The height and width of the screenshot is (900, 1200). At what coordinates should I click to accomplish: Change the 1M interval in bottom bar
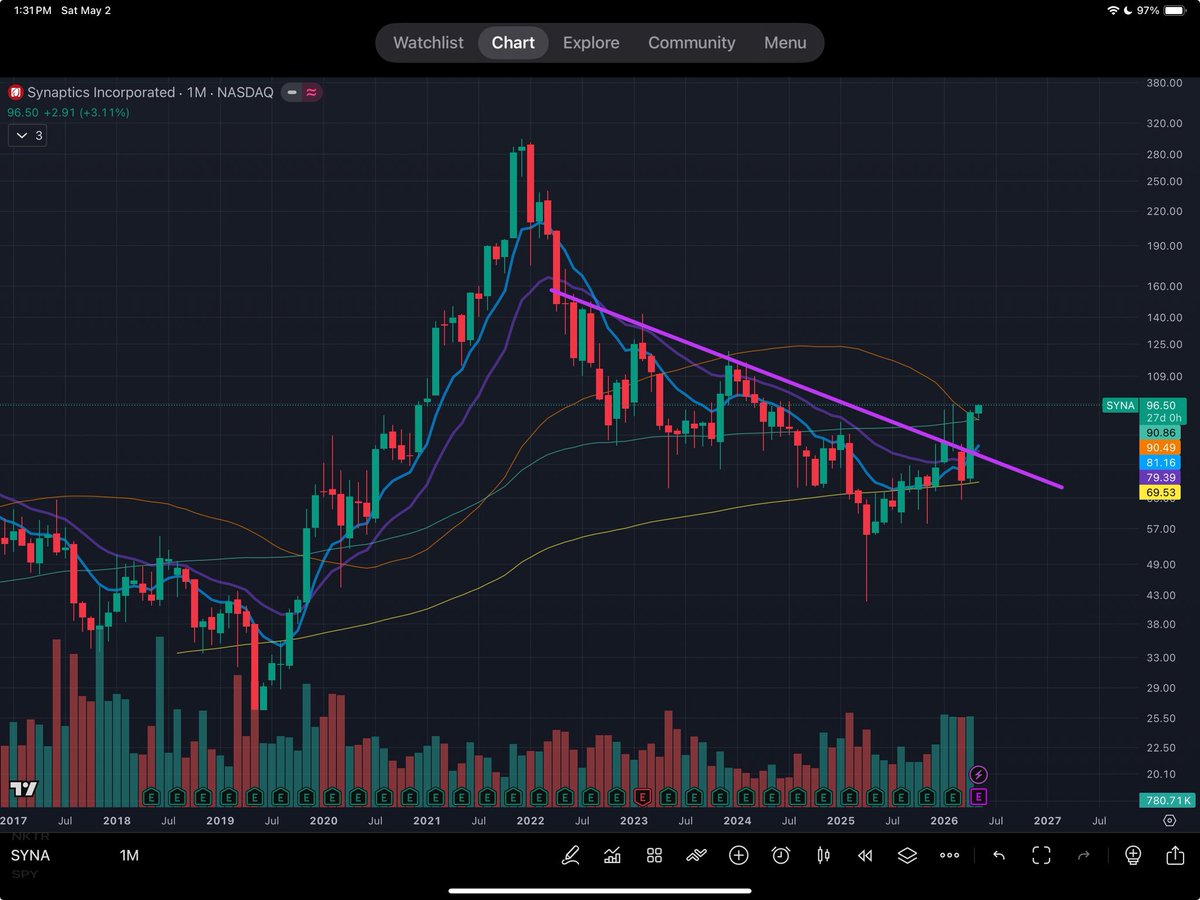[x=129, y=855]
